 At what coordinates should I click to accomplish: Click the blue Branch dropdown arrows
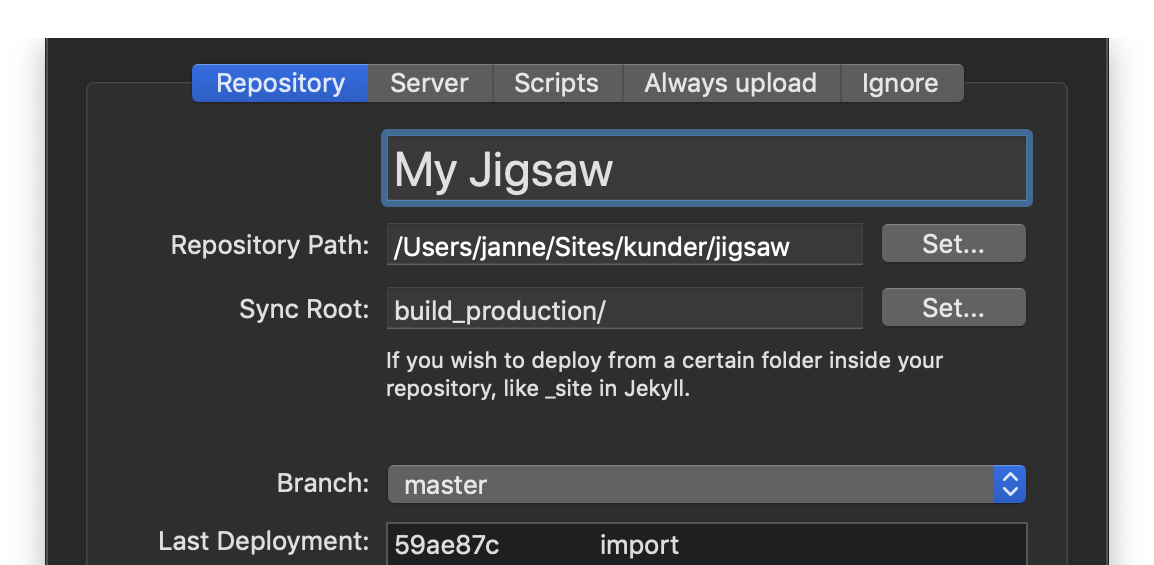click(1010, 484)
